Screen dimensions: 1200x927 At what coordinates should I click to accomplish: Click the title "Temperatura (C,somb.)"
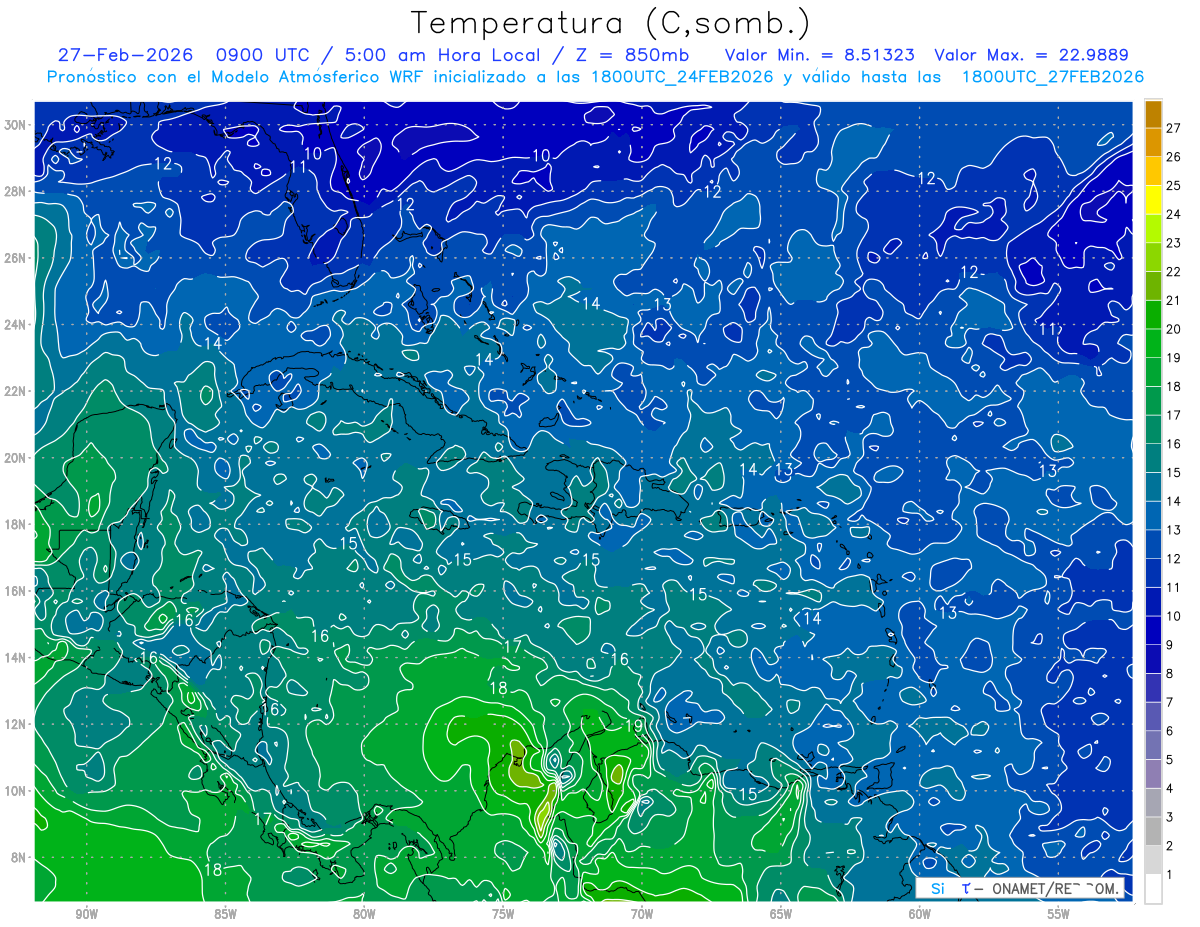click(x=611, y=23)
